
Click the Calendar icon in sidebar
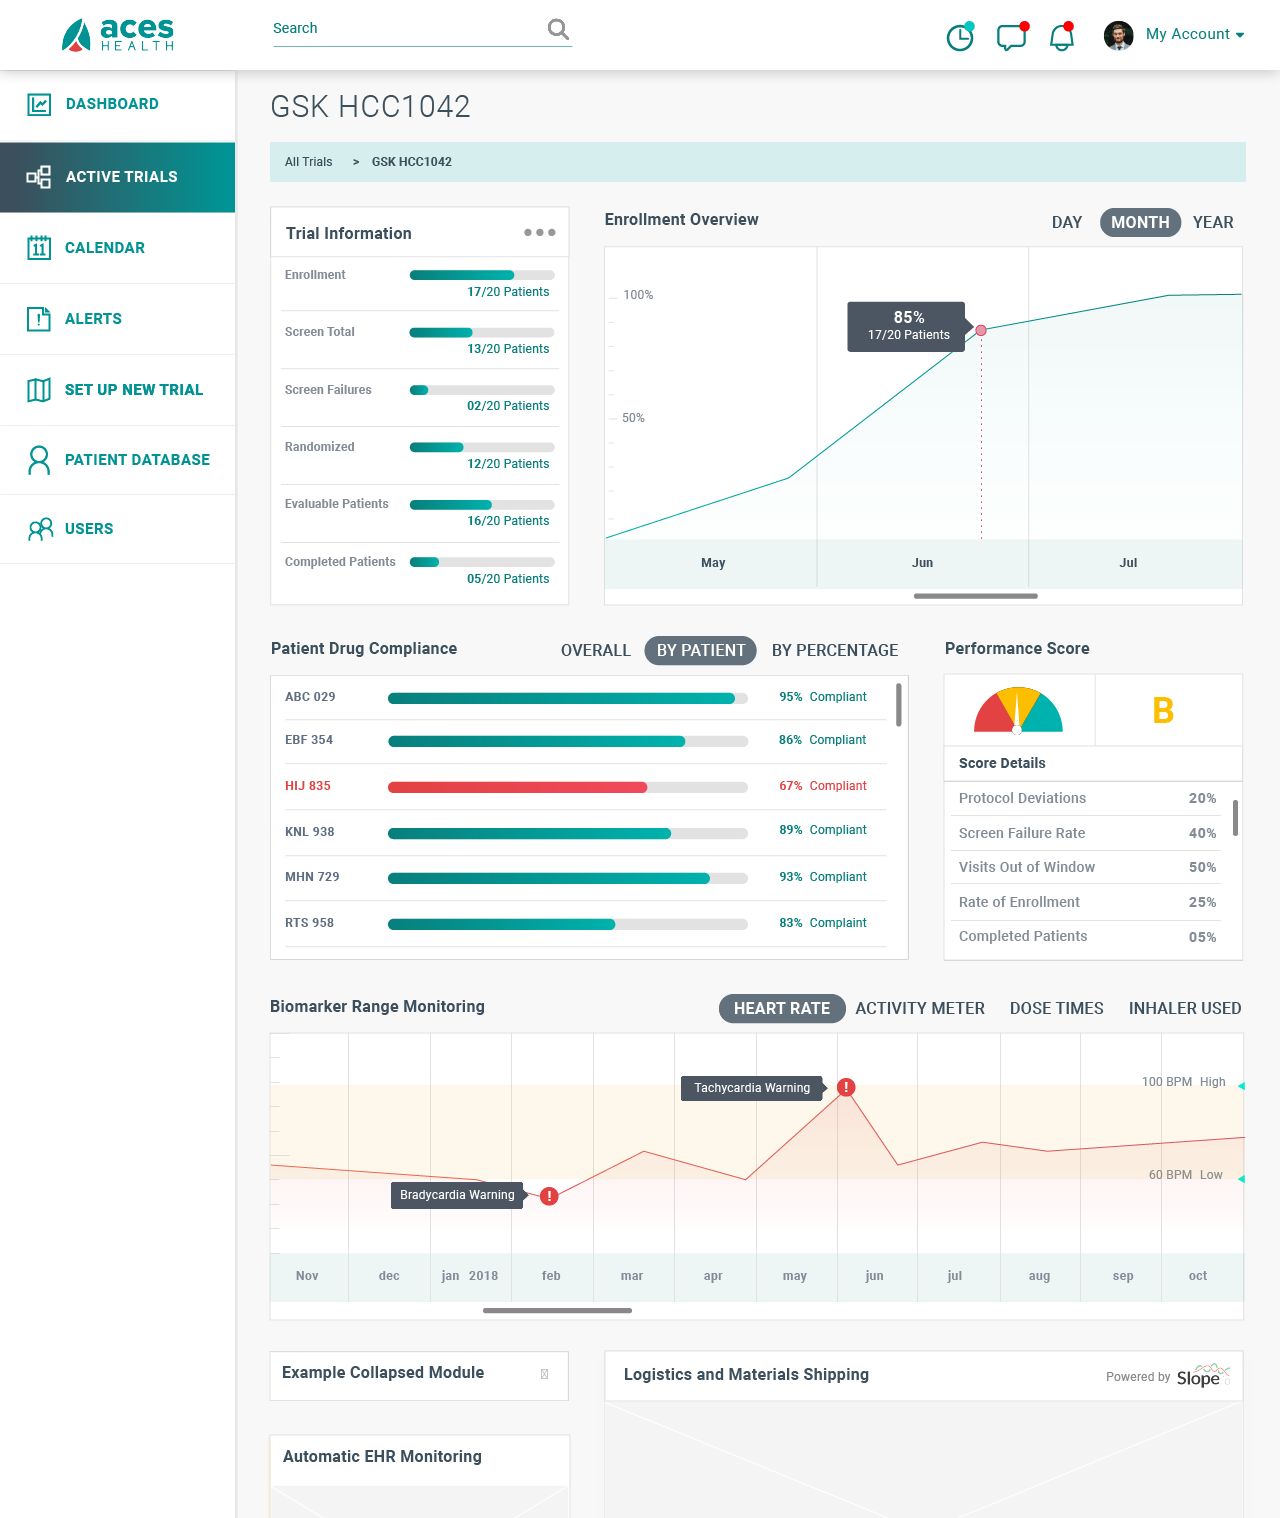point(39,248)
